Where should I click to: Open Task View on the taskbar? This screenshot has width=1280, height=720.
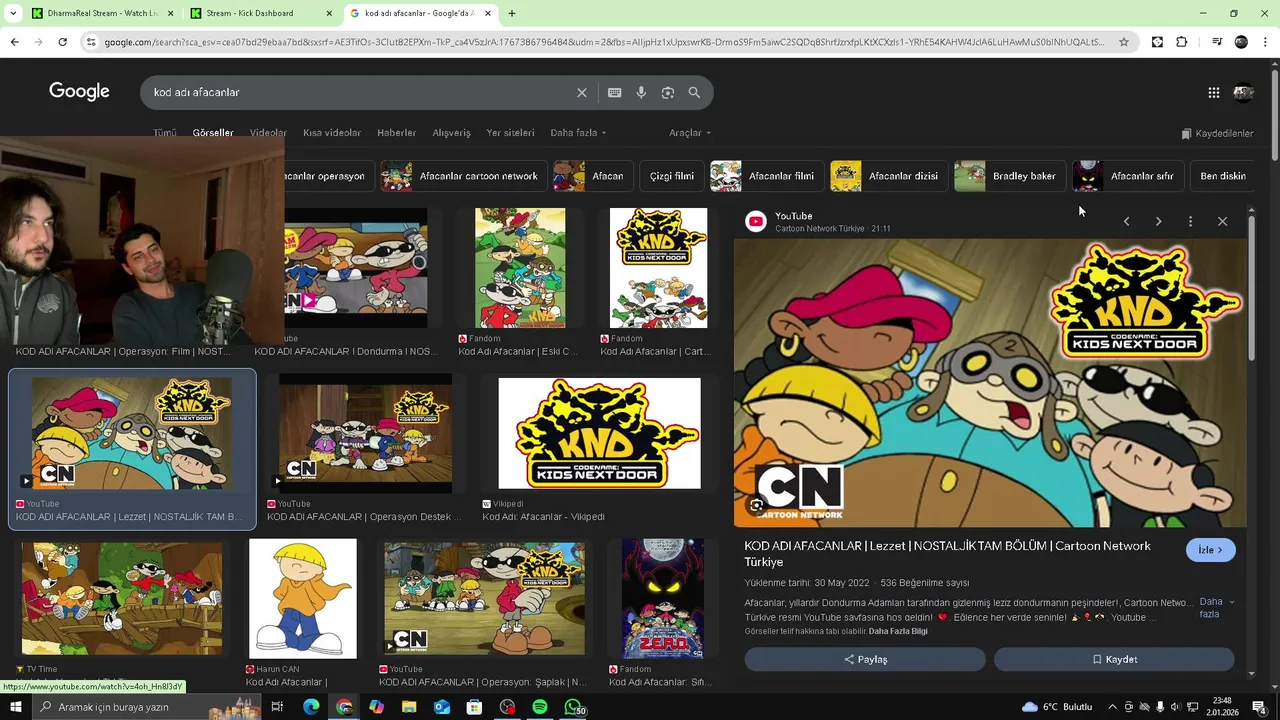277,707
